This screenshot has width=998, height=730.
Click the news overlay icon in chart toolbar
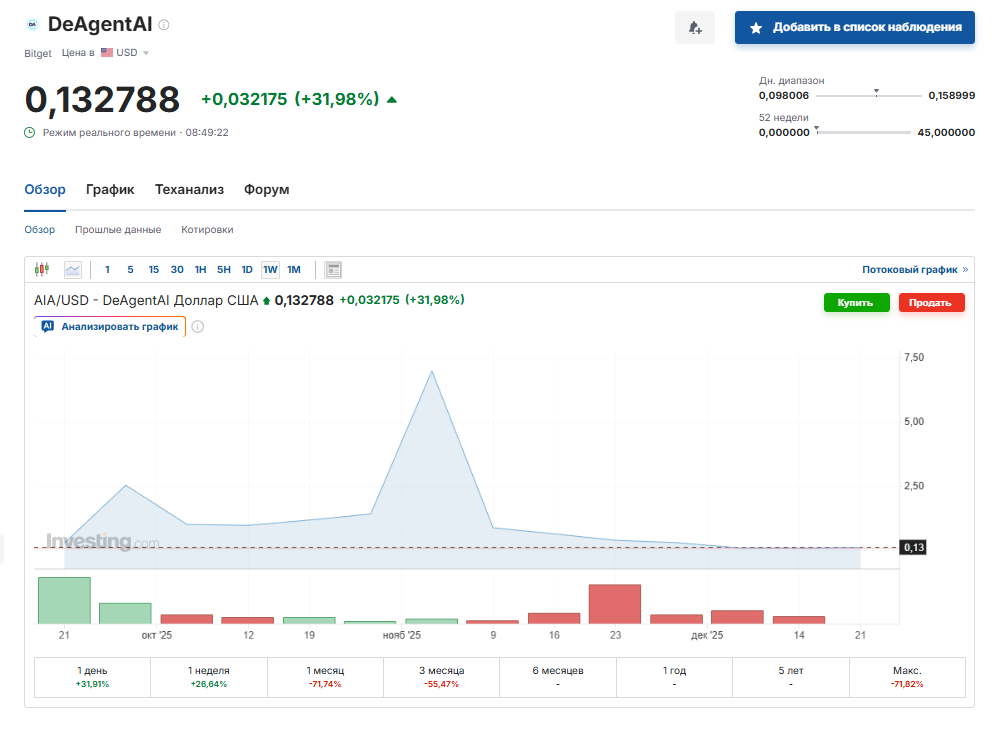[x=333, y=269]
